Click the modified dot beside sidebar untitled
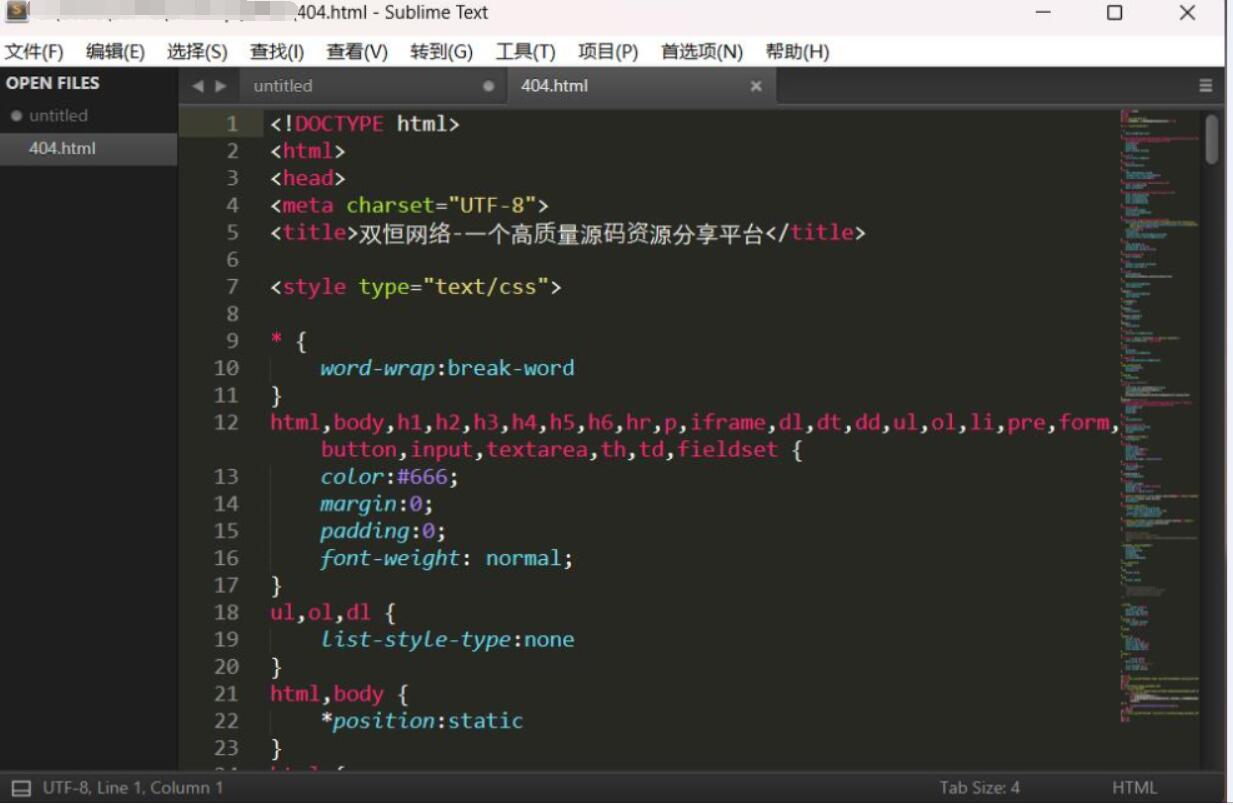The height and width of the screenshot is (805, 1233). 16,116
